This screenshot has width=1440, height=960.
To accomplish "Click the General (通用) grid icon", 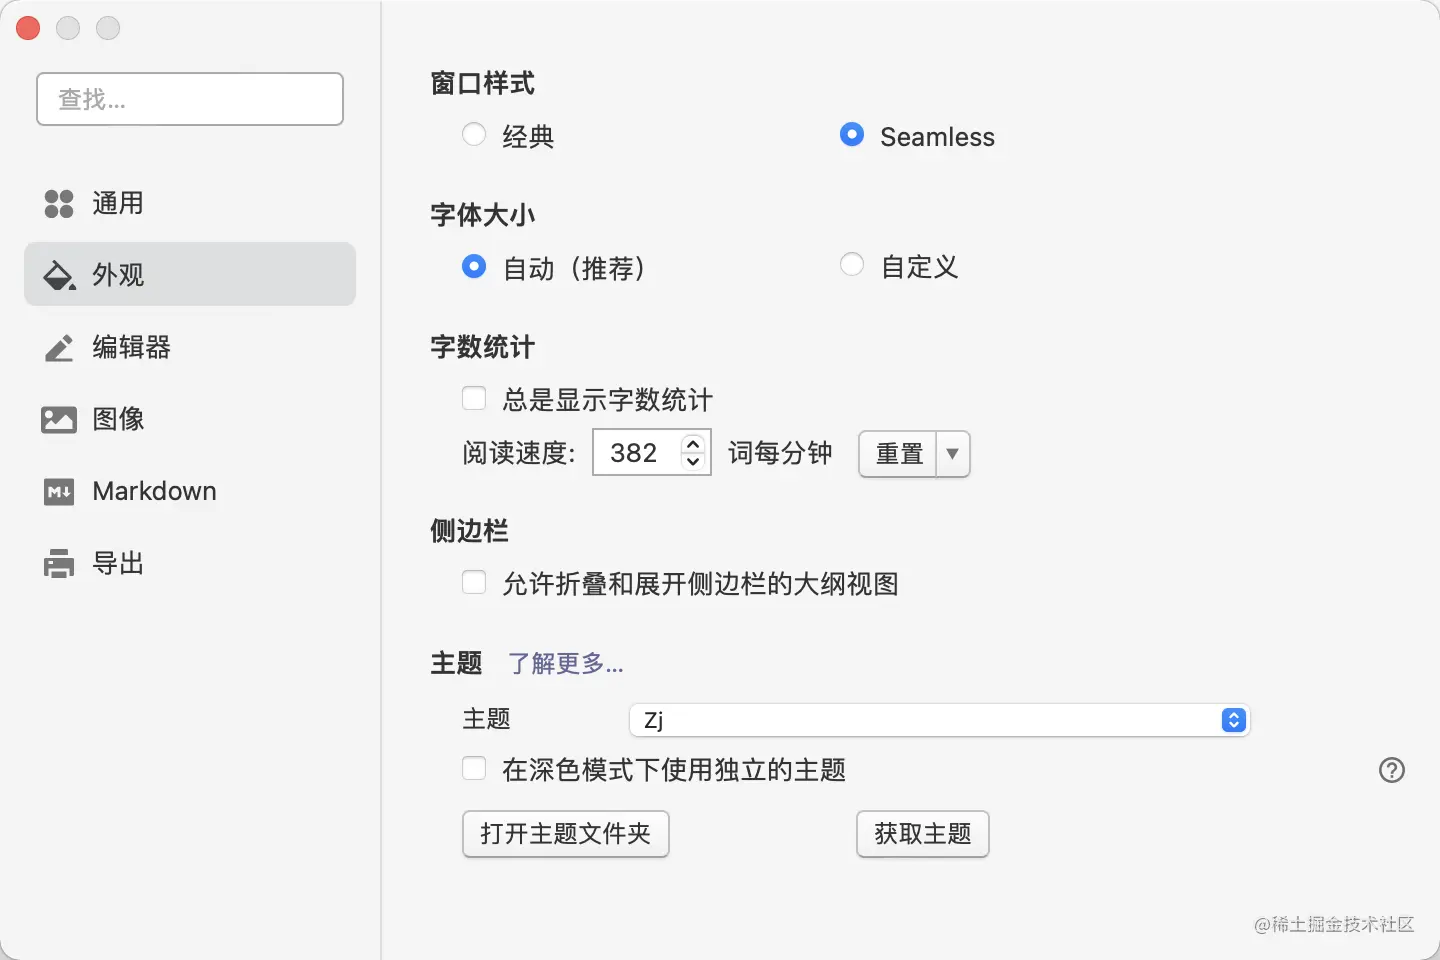I will 59,203.
